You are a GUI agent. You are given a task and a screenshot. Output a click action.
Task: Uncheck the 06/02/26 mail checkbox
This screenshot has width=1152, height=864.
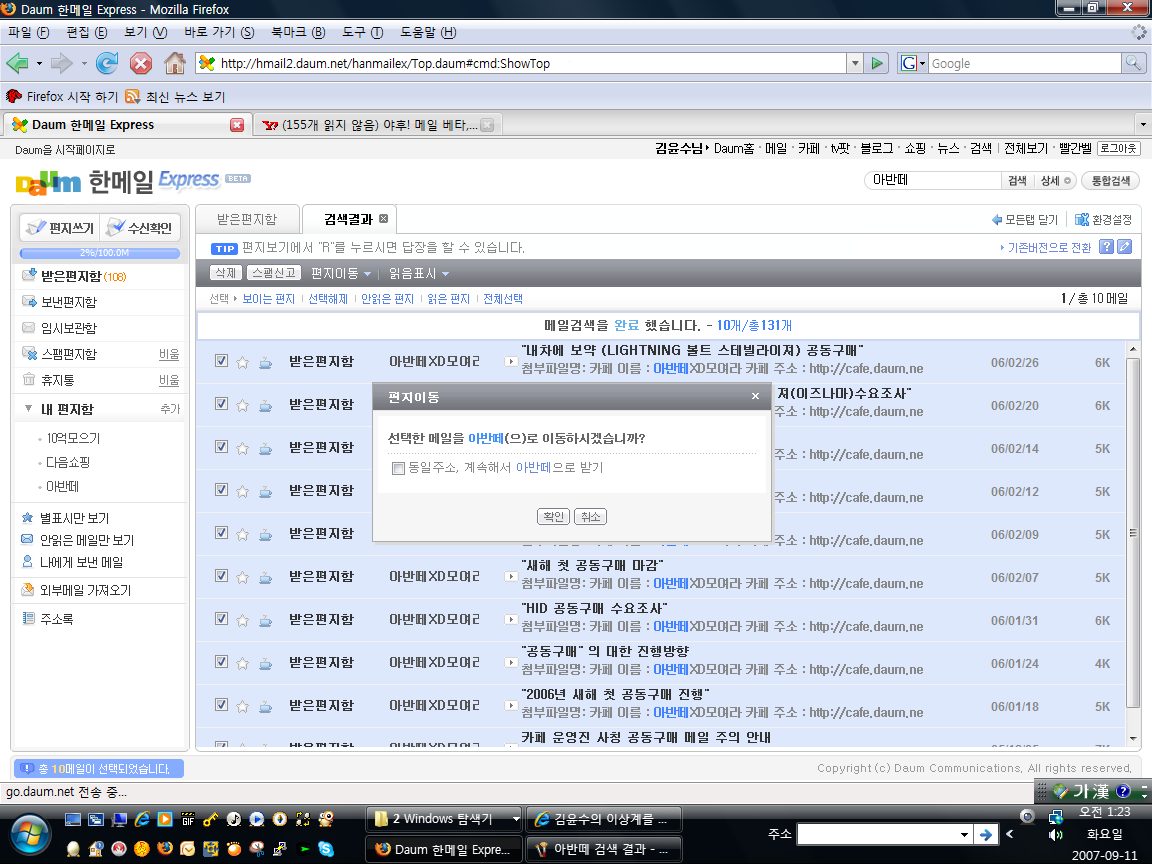coord(221,361)
